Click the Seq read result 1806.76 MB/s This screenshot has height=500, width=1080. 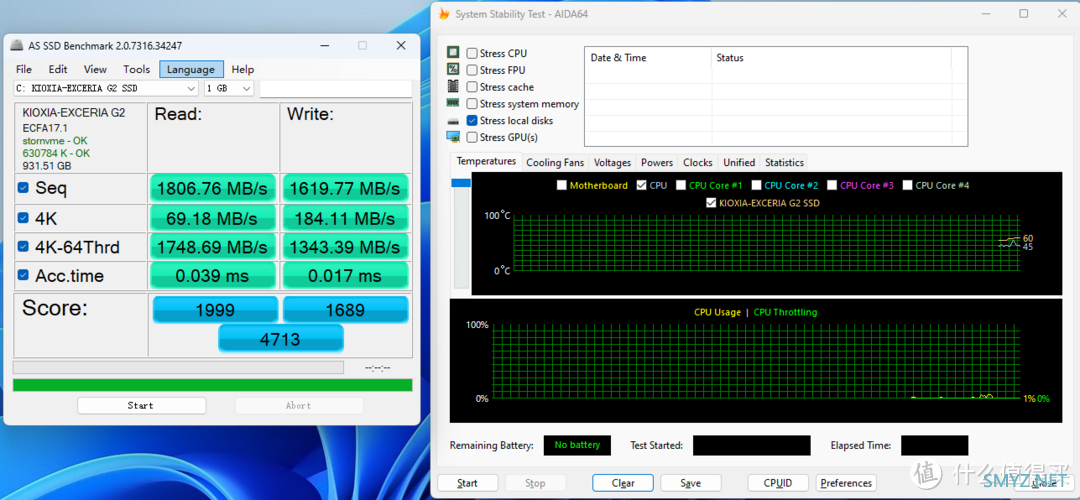pyautogui.click(x=212, y=189)
